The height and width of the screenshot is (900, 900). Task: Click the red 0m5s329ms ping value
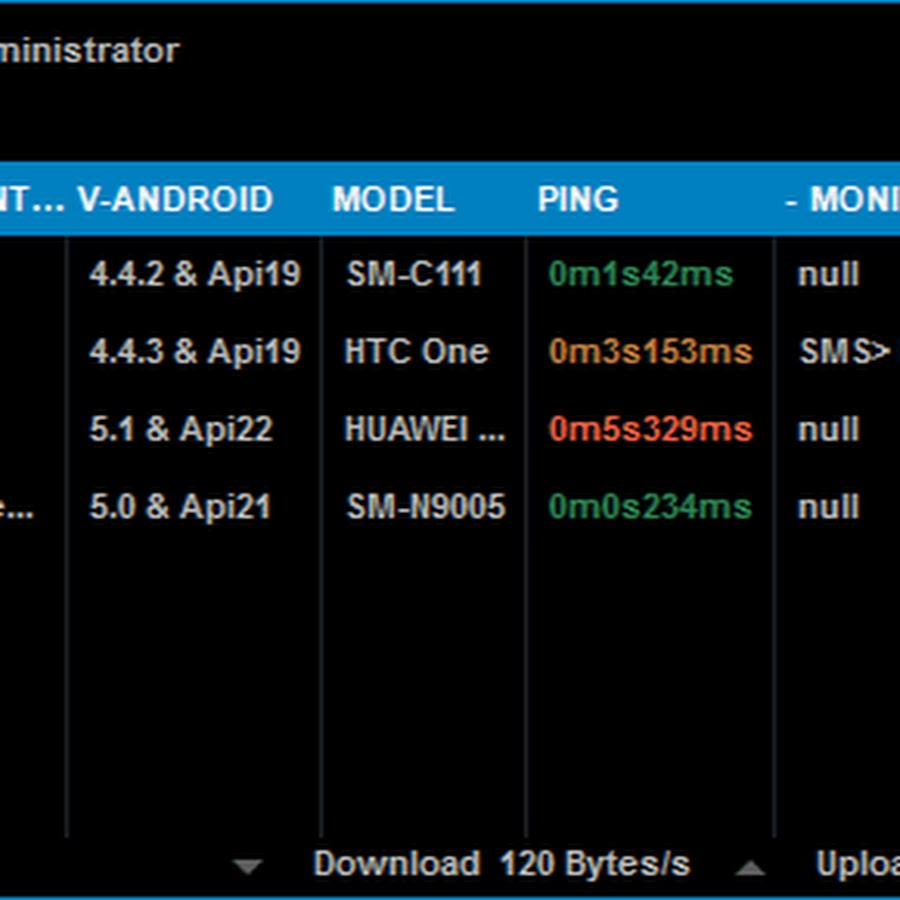pos(650,429)
